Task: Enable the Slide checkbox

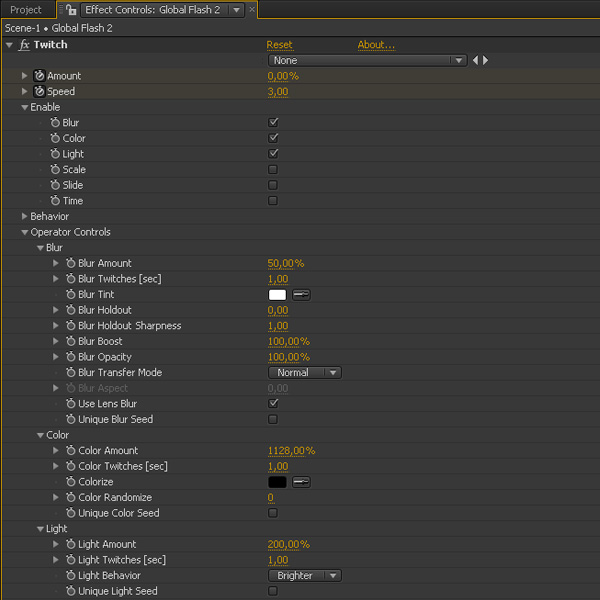Action: coord(273,185)
